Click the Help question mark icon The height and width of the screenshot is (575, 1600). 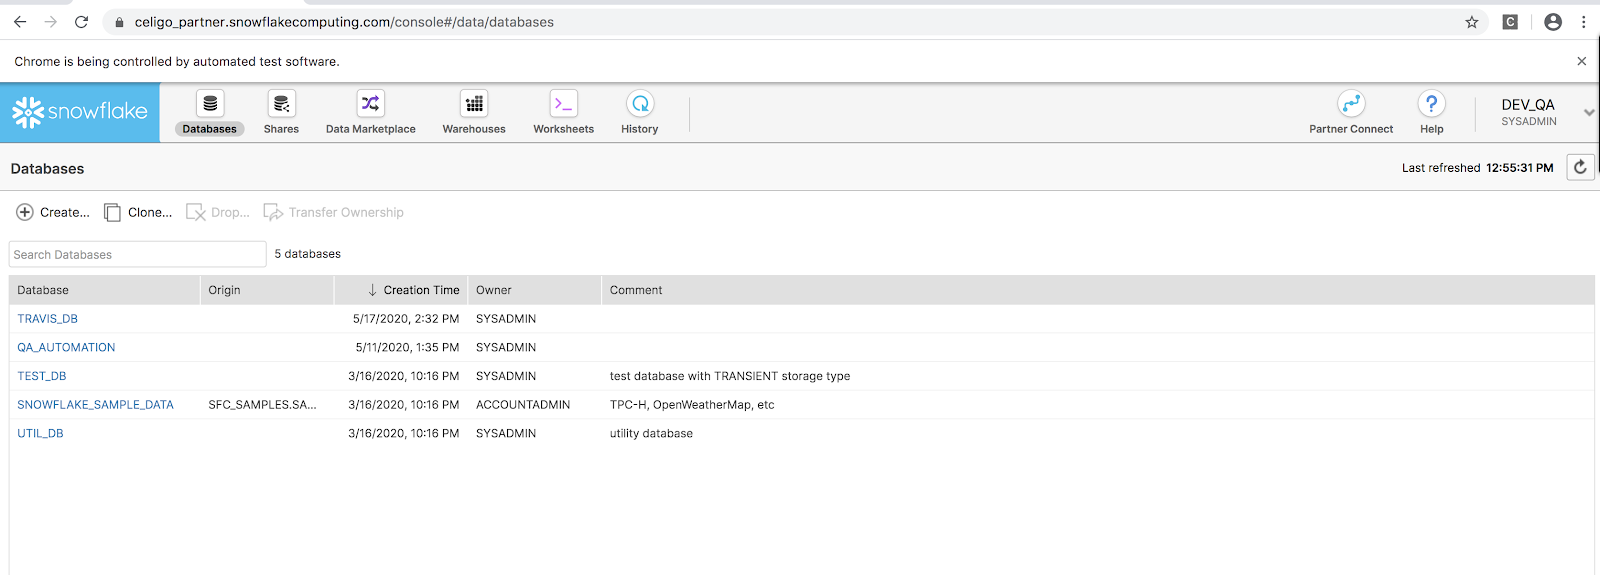tap(1431, 104)
